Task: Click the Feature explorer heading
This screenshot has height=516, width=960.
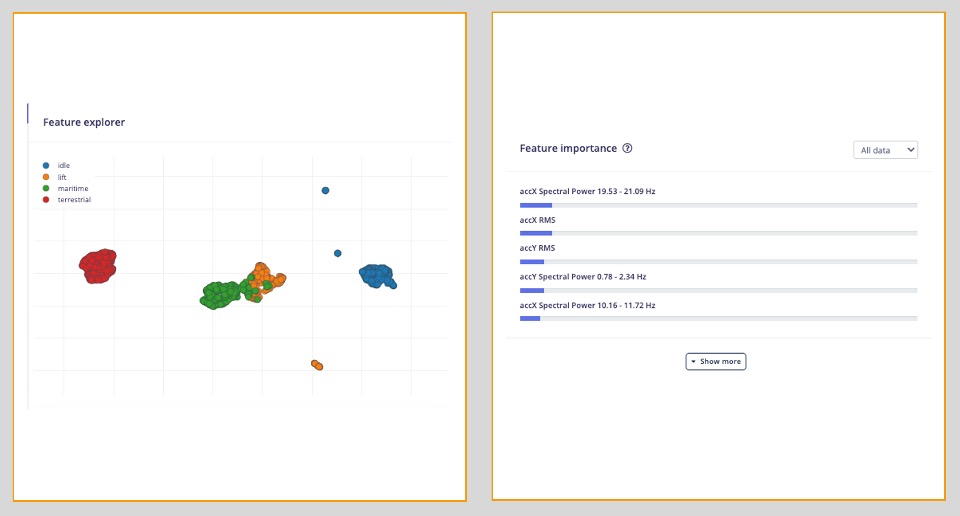Action: point(84,122)
